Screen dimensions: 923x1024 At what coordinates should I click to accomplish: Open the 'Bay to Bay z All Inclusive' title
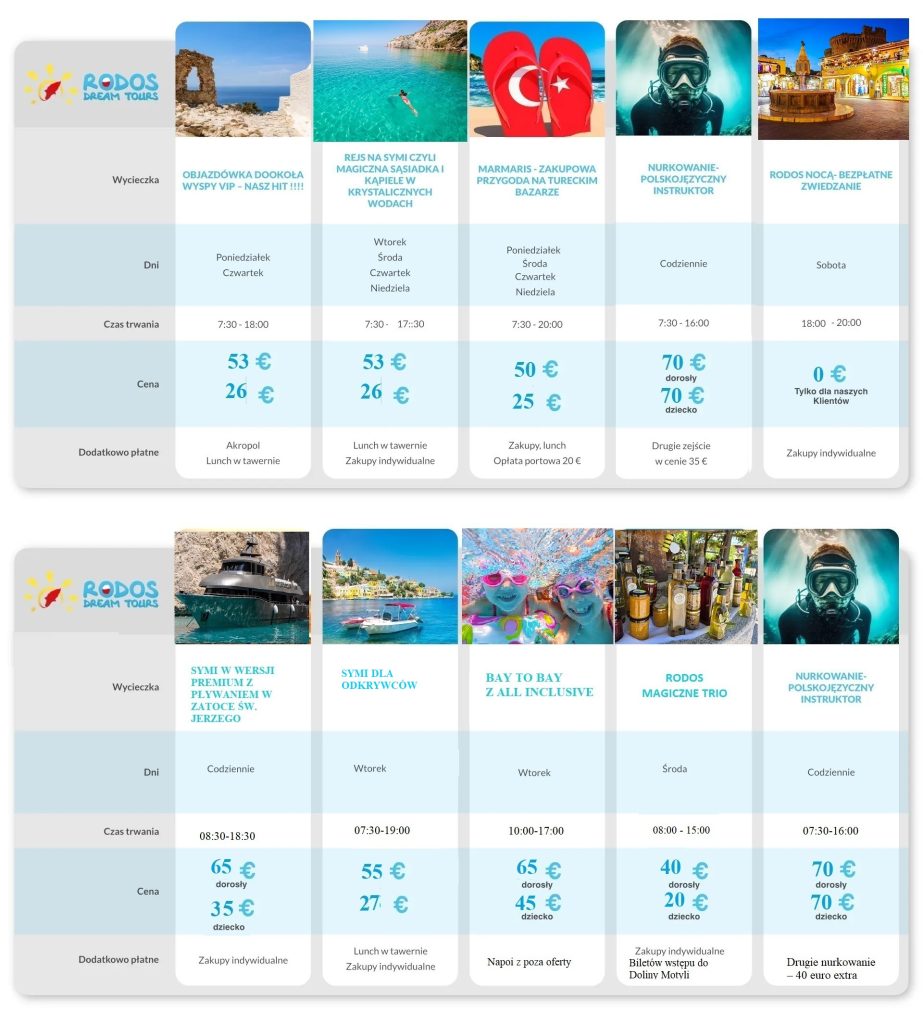(x=539, y=685)
